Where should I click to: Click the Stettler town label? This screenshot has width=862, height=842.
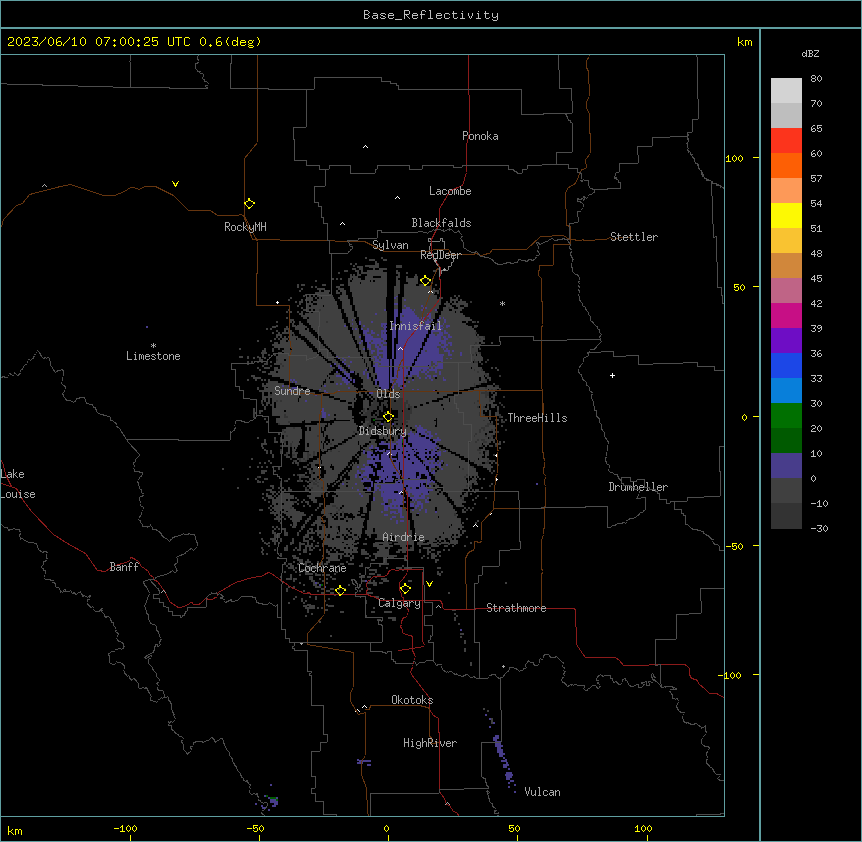(x=634, y=237)
